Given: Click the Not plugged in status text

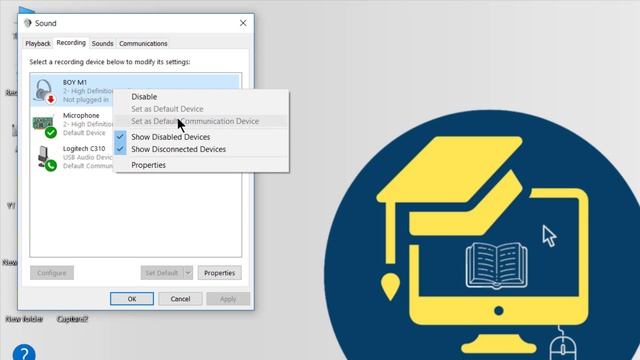Looking at the screenshot, I should (86, 100).
